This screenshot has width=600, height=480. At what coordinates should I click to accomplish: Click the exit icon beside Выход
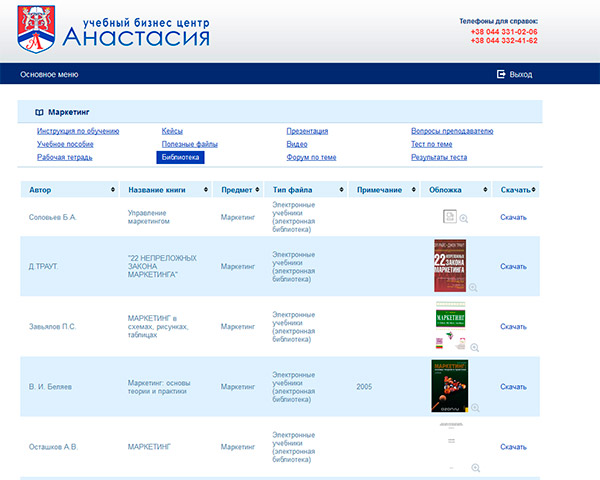501,74
